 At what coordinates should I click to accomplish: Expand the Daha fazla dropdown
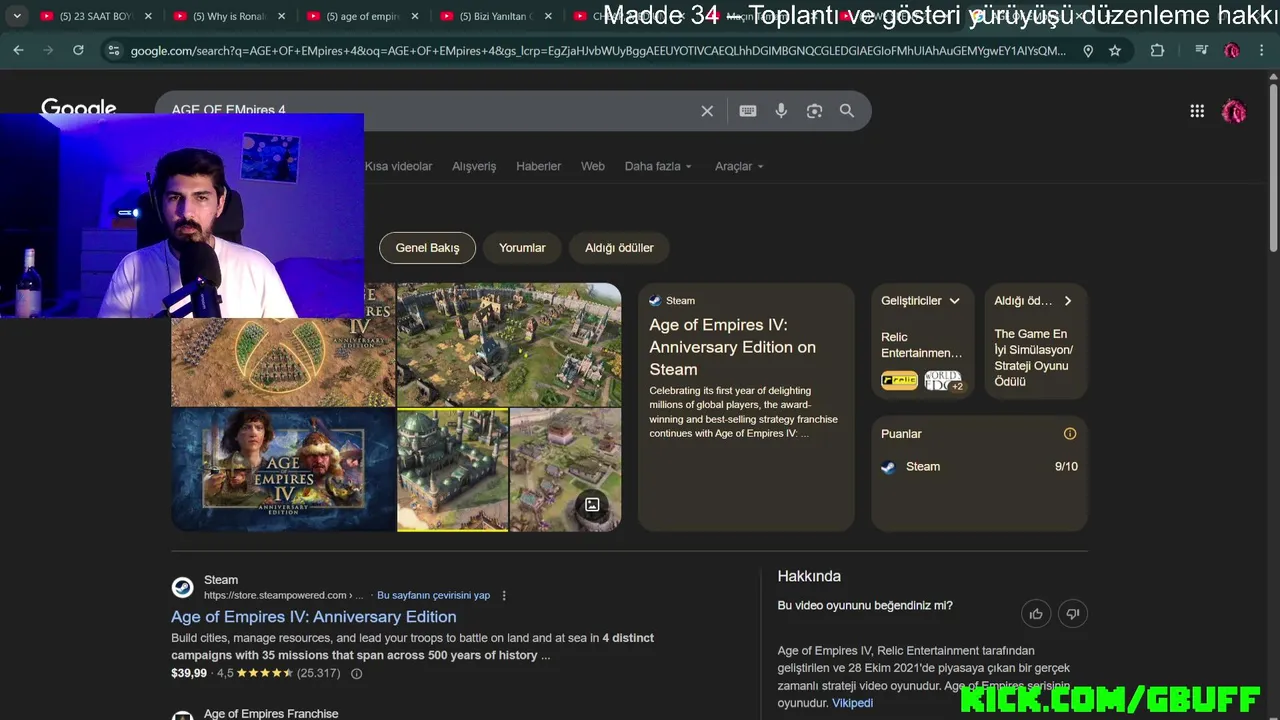tap(658, 166)
